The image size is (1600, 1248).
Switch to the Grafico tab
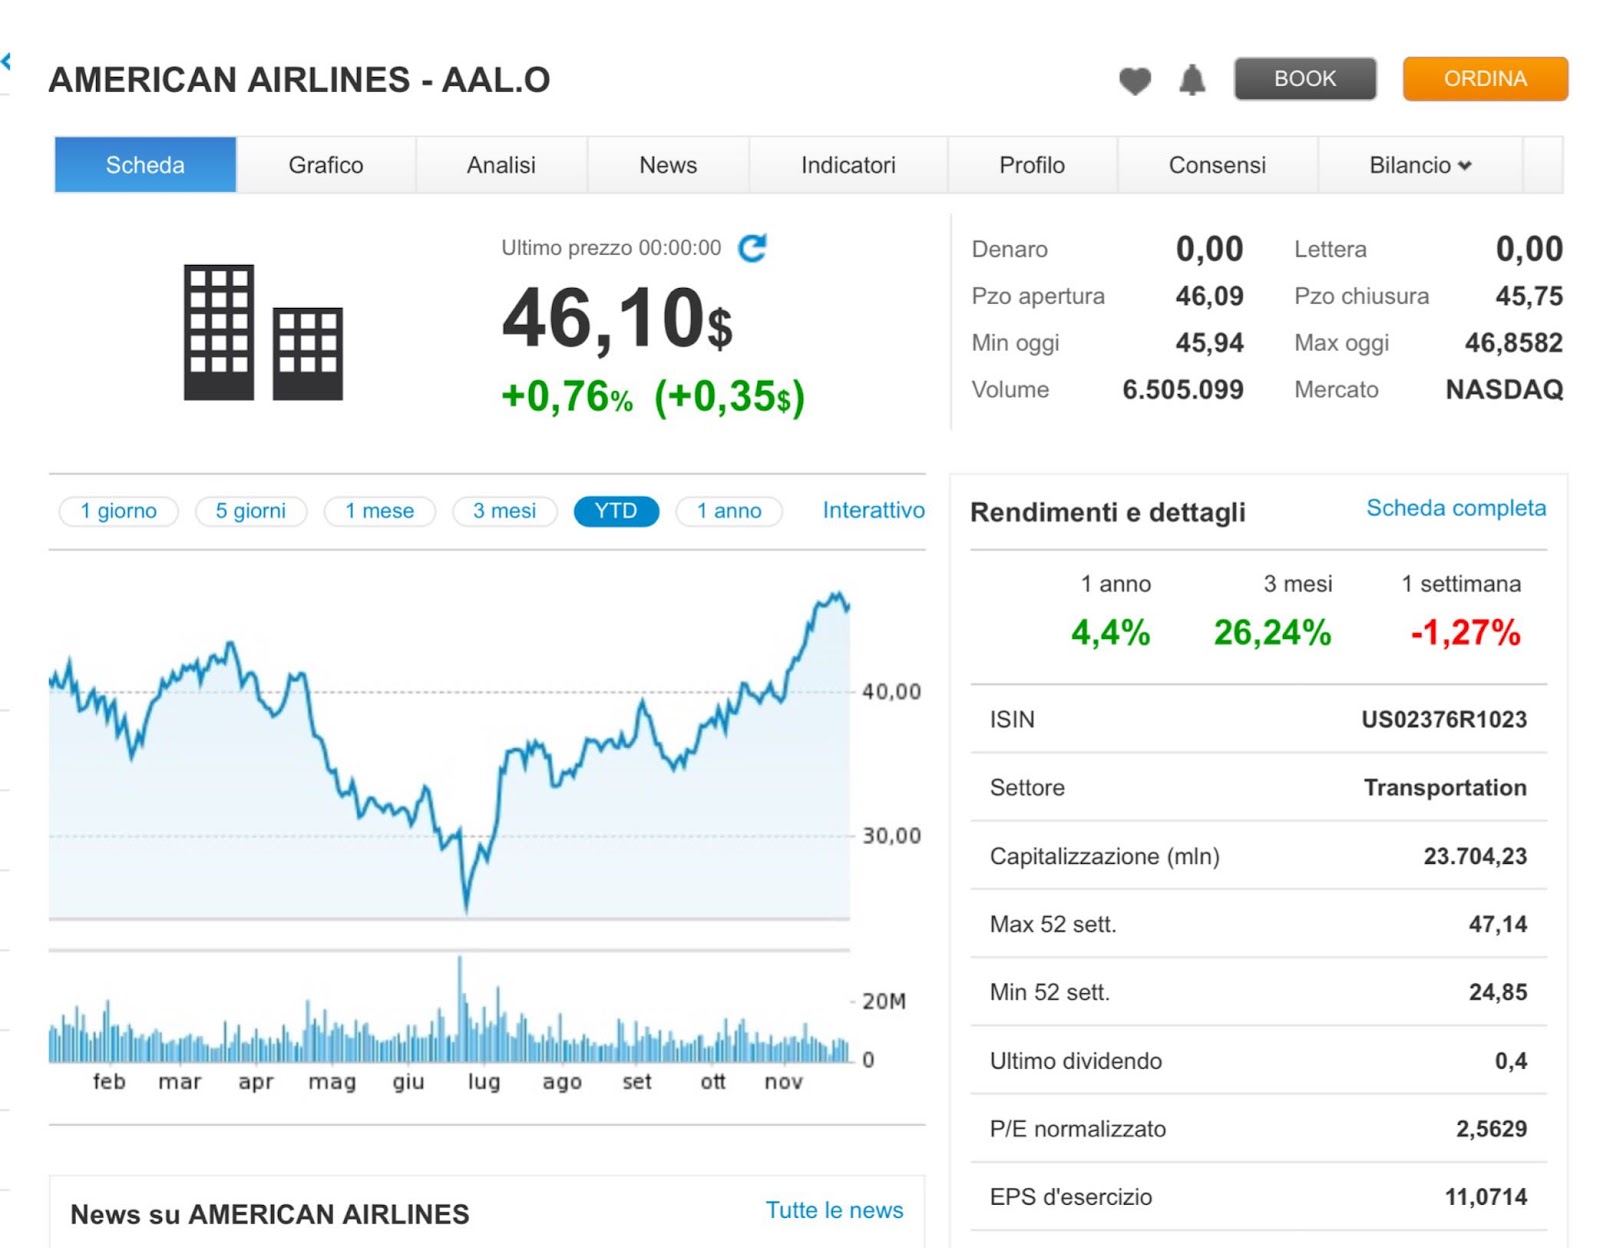point(326,165)
